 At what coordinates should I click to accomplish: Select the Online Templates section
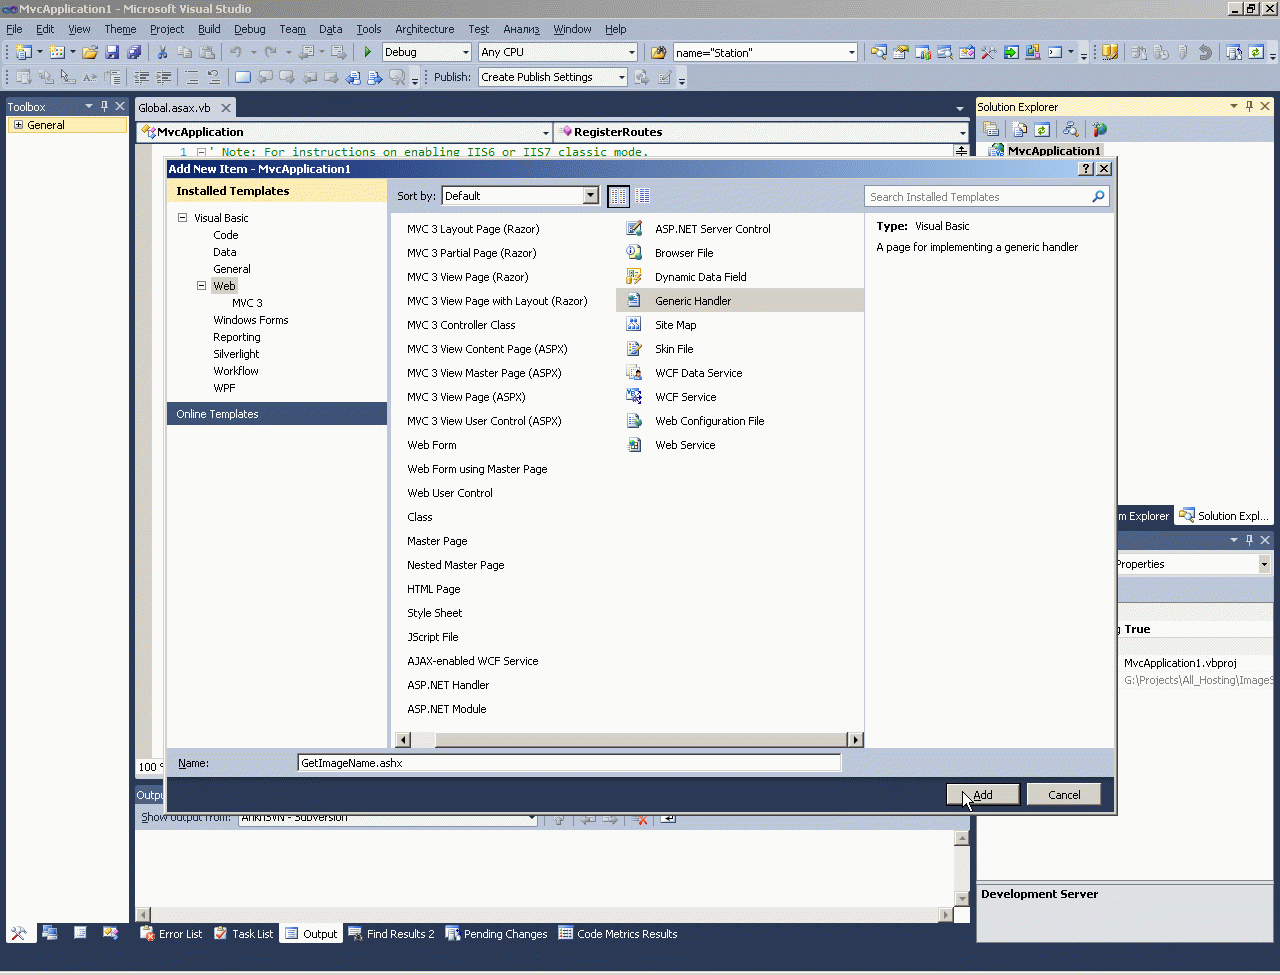tap(277, 414)
